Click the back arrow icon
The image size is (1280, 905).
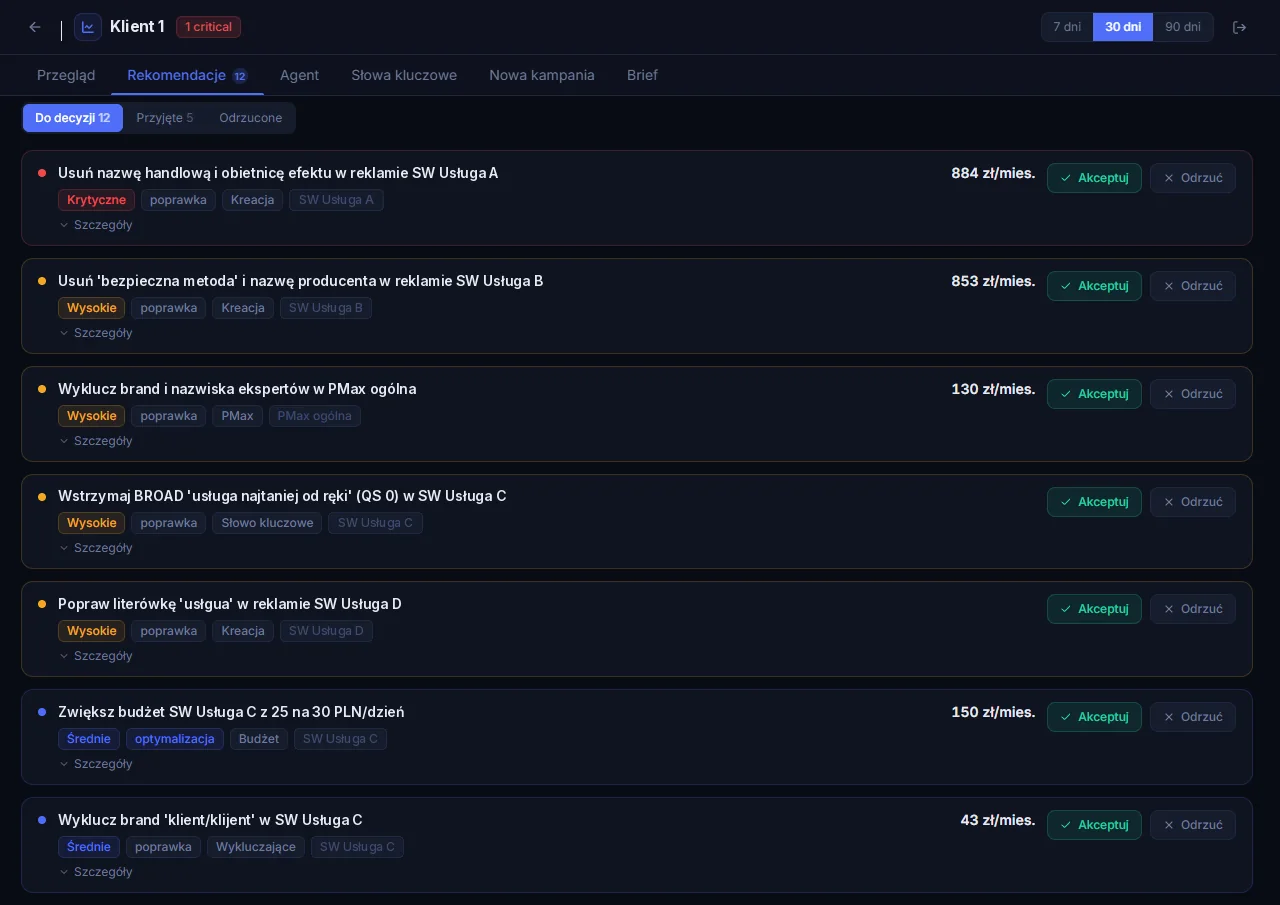tap(35, 27)
